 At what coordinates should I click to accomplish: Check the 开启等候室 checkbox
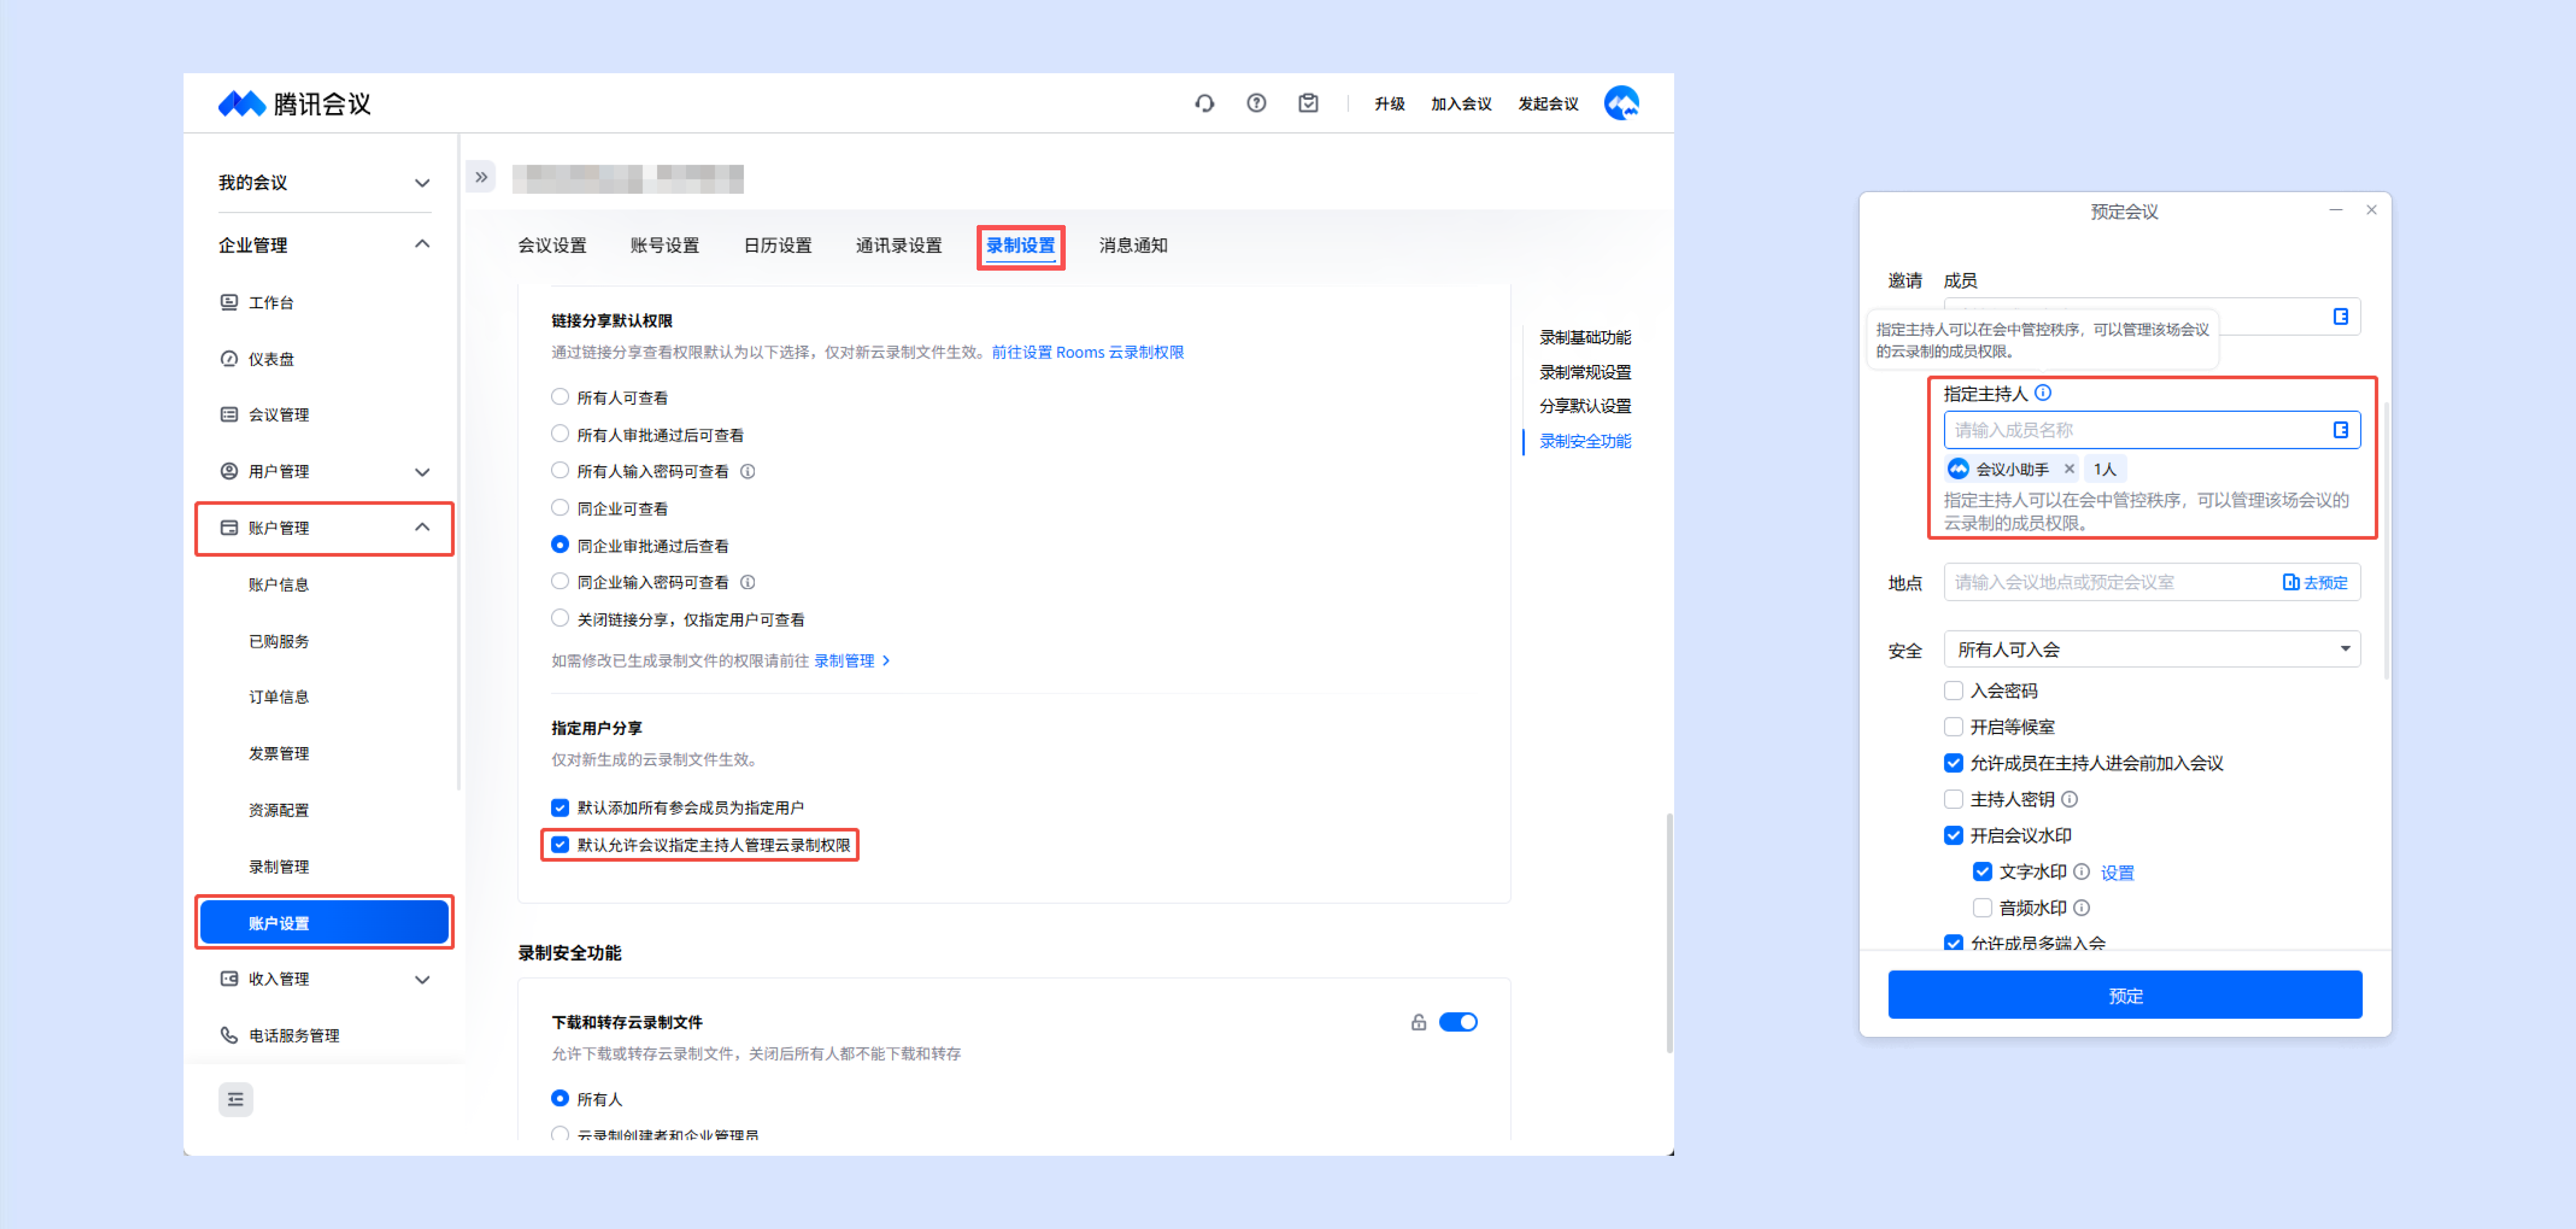tap(1953, 726)
